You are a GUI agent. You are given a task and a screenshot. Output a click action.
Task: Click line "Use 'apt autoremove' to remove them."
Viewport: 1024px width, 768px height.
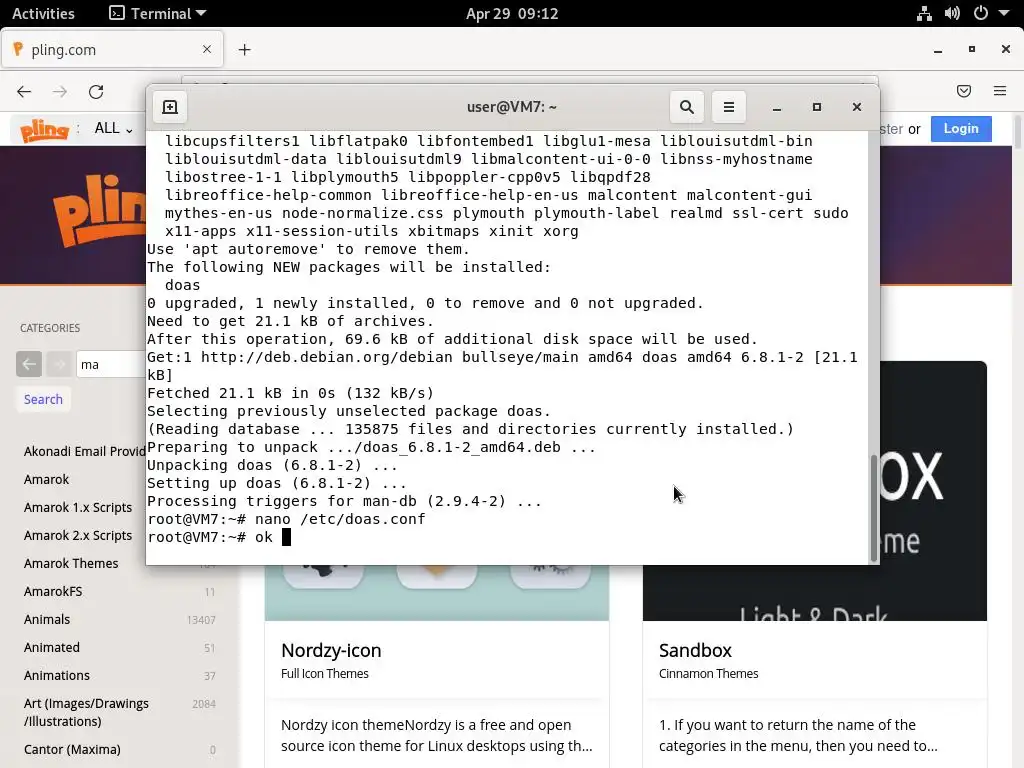[x=308, y=249]
